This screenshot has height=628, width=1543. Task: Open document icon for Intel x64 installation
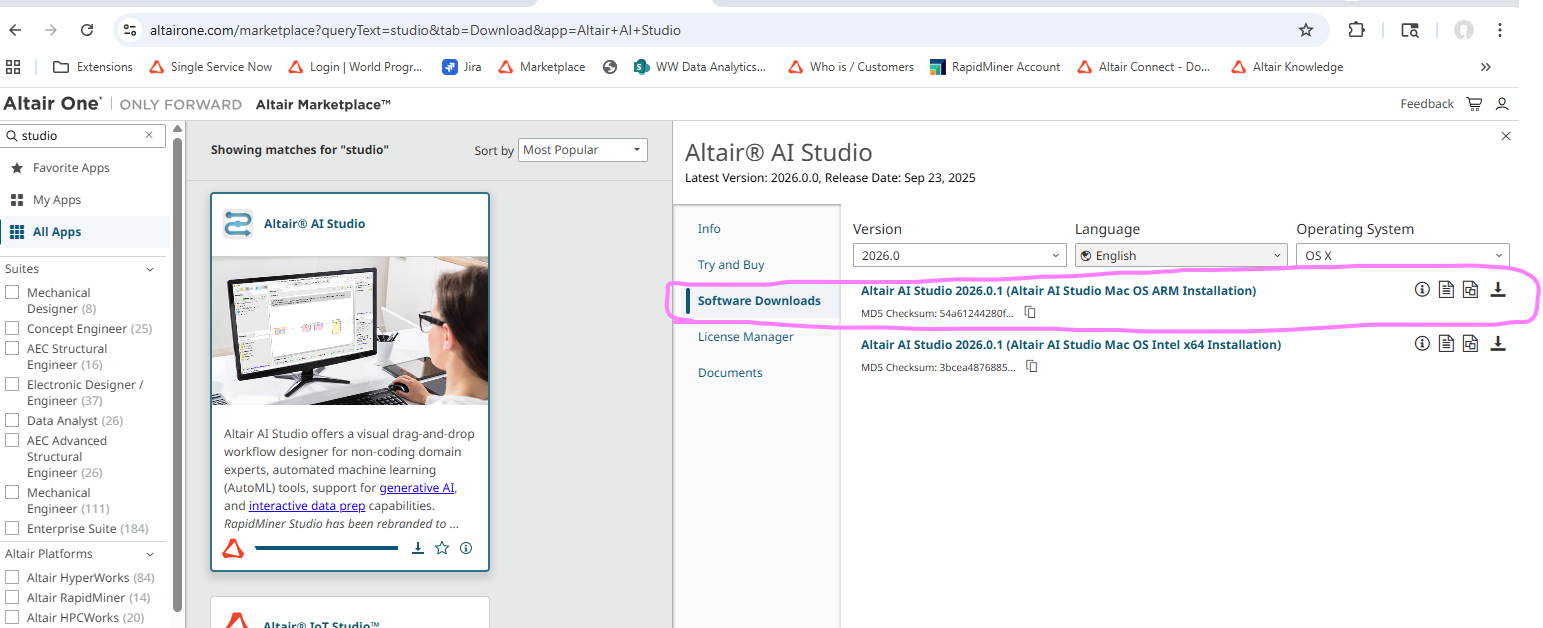1446,344
